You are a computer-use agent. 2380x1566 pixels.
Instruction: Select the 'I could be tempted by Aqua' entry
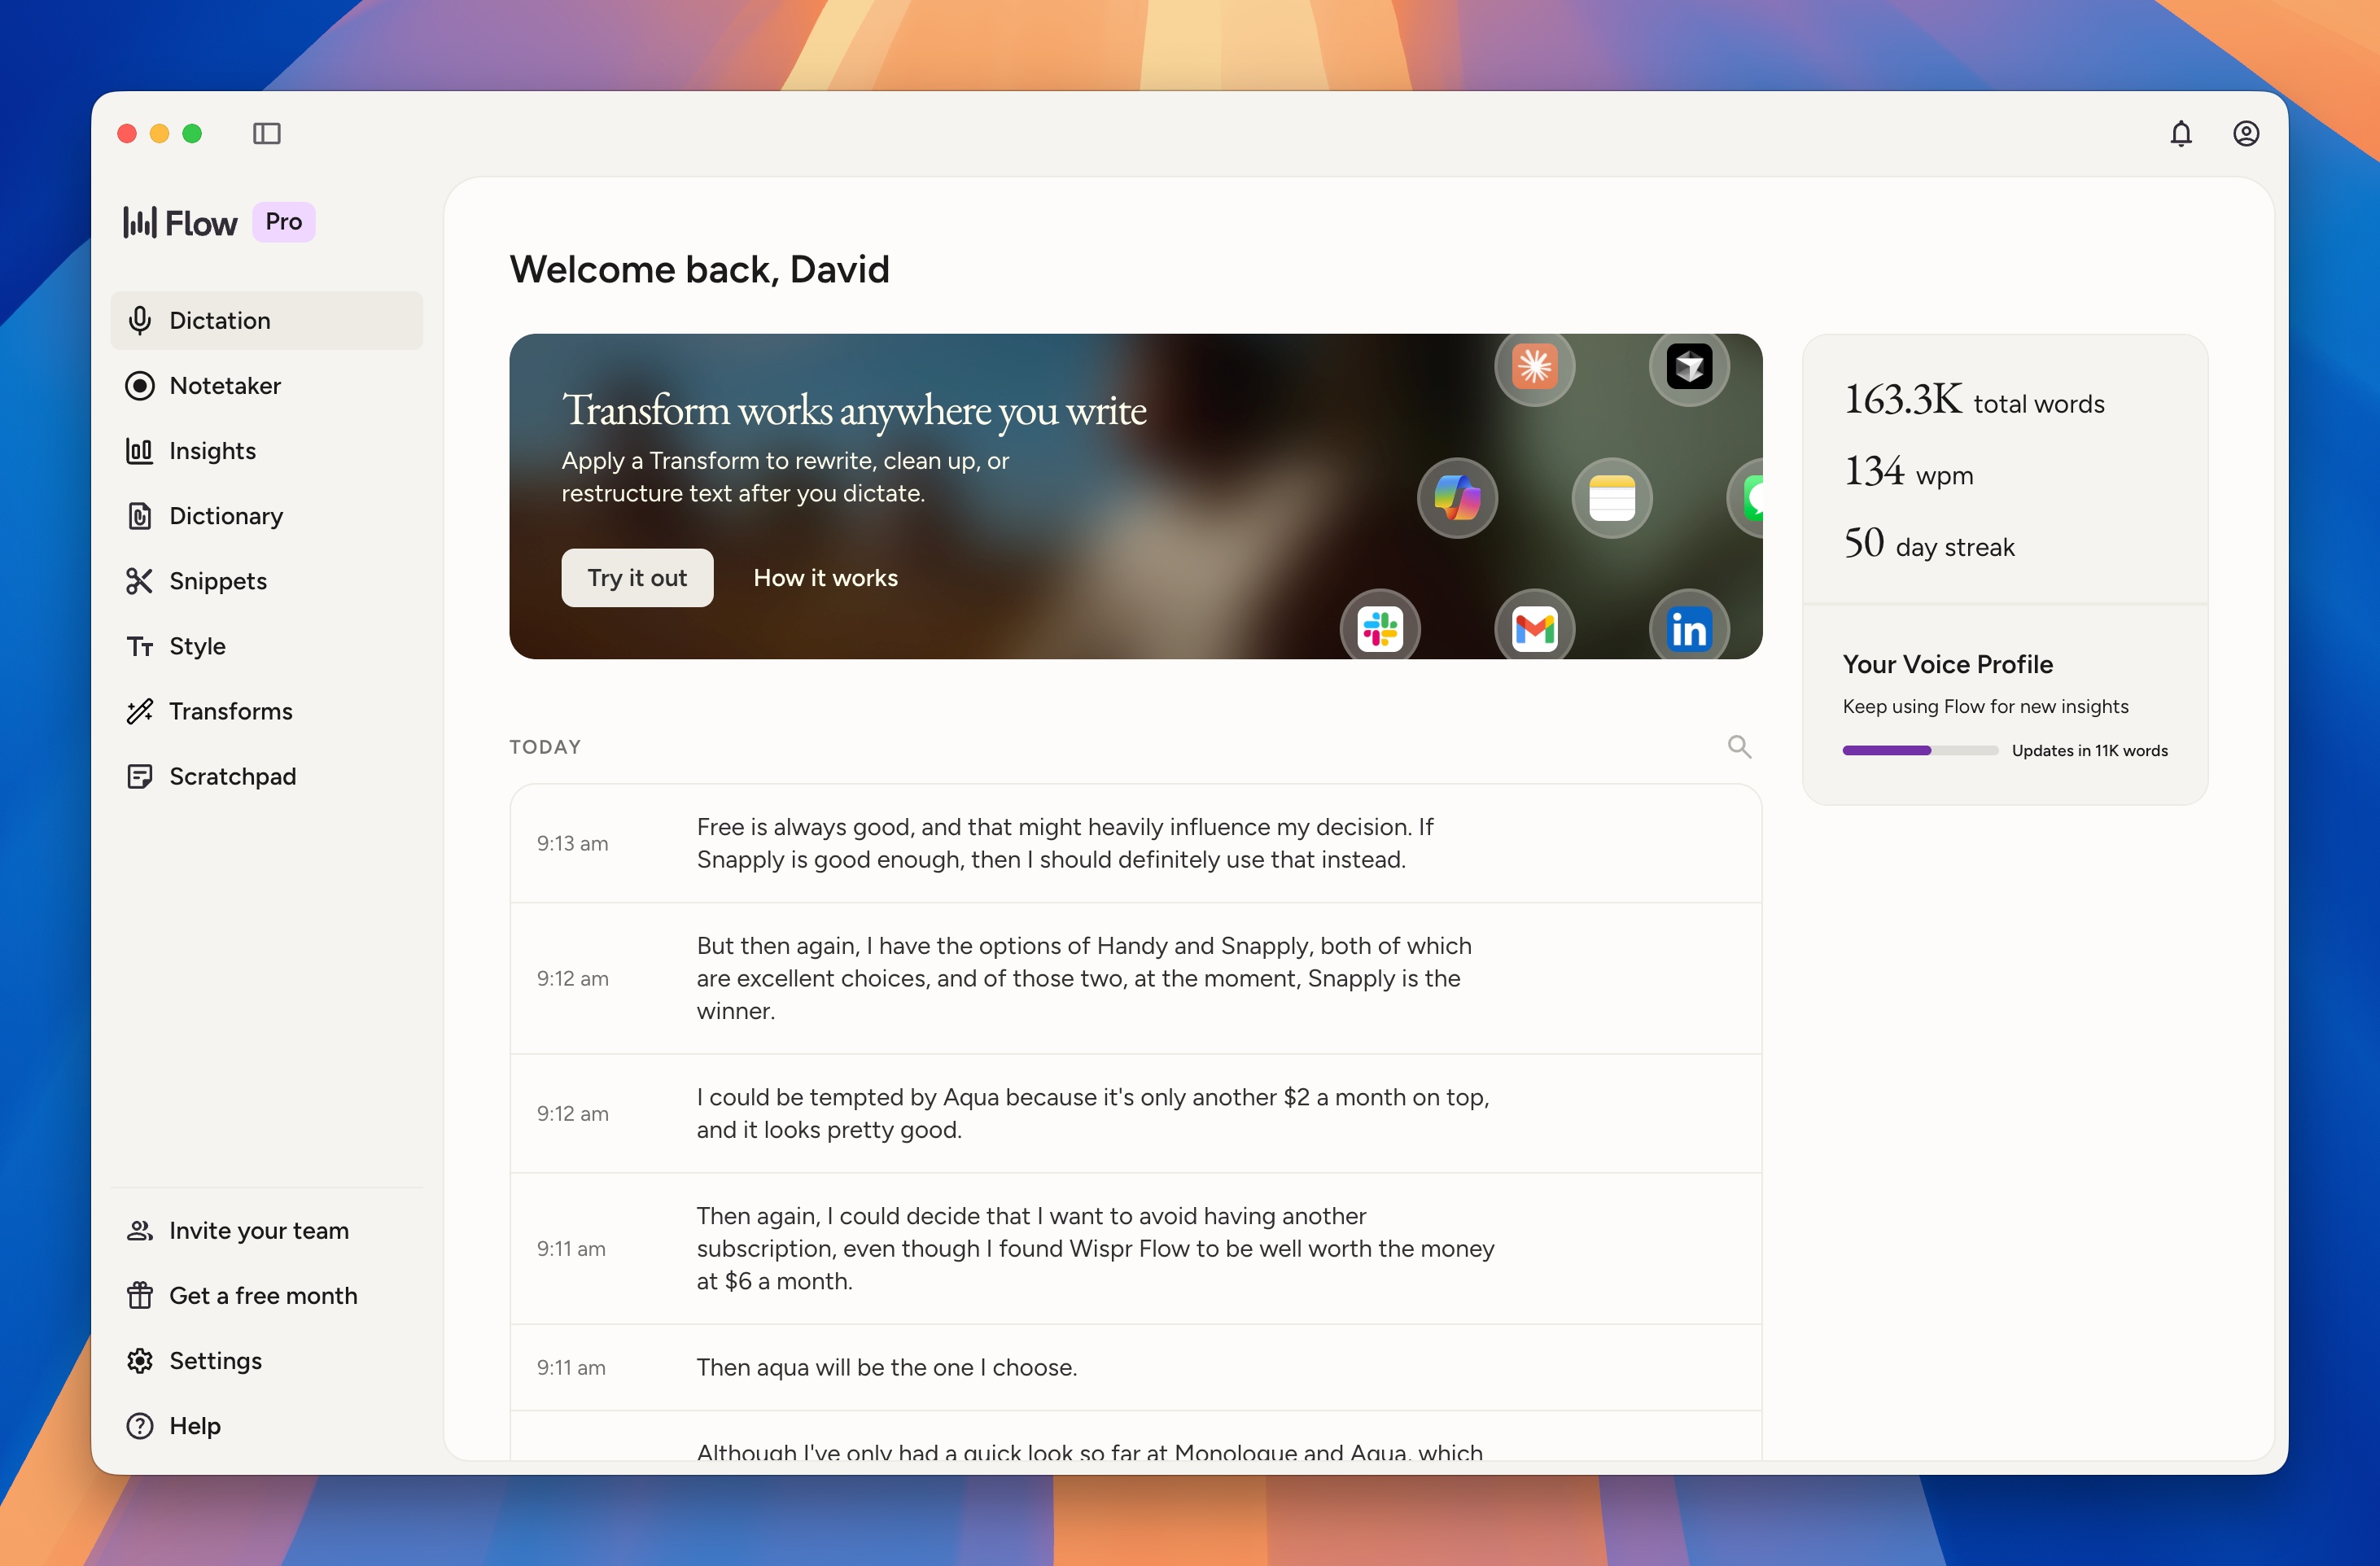1135,1113
